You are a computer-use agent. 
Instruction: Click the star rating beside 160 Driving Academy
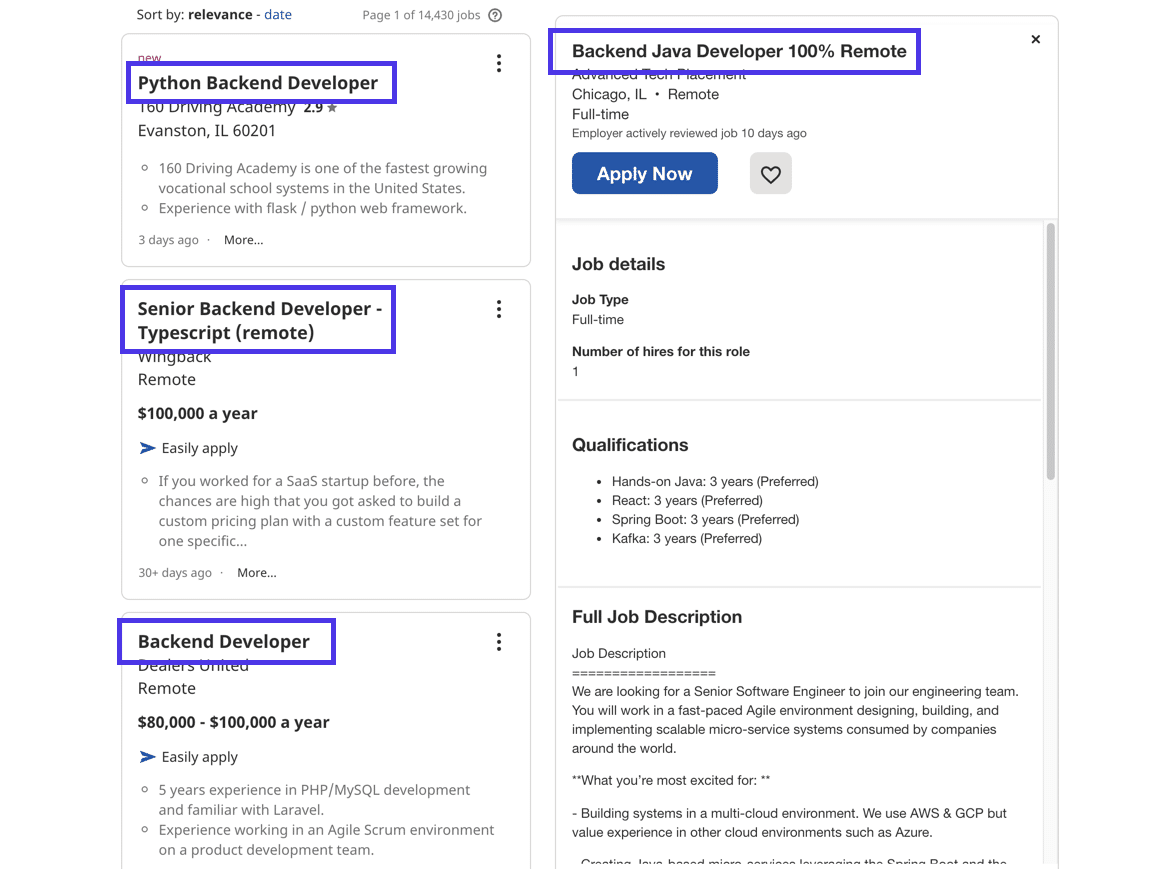(x=332, y=106)
